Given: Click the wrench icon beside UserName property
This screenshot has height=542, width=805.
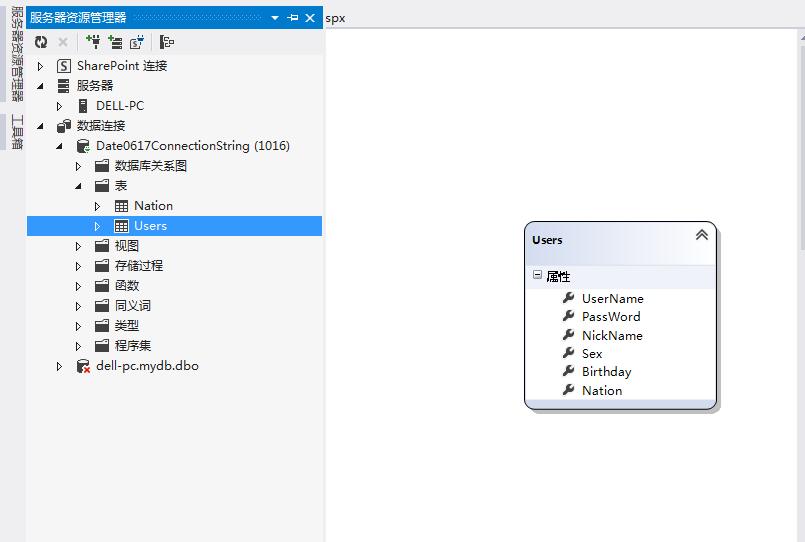Looking at the screenshot, I should coord(568,298).
